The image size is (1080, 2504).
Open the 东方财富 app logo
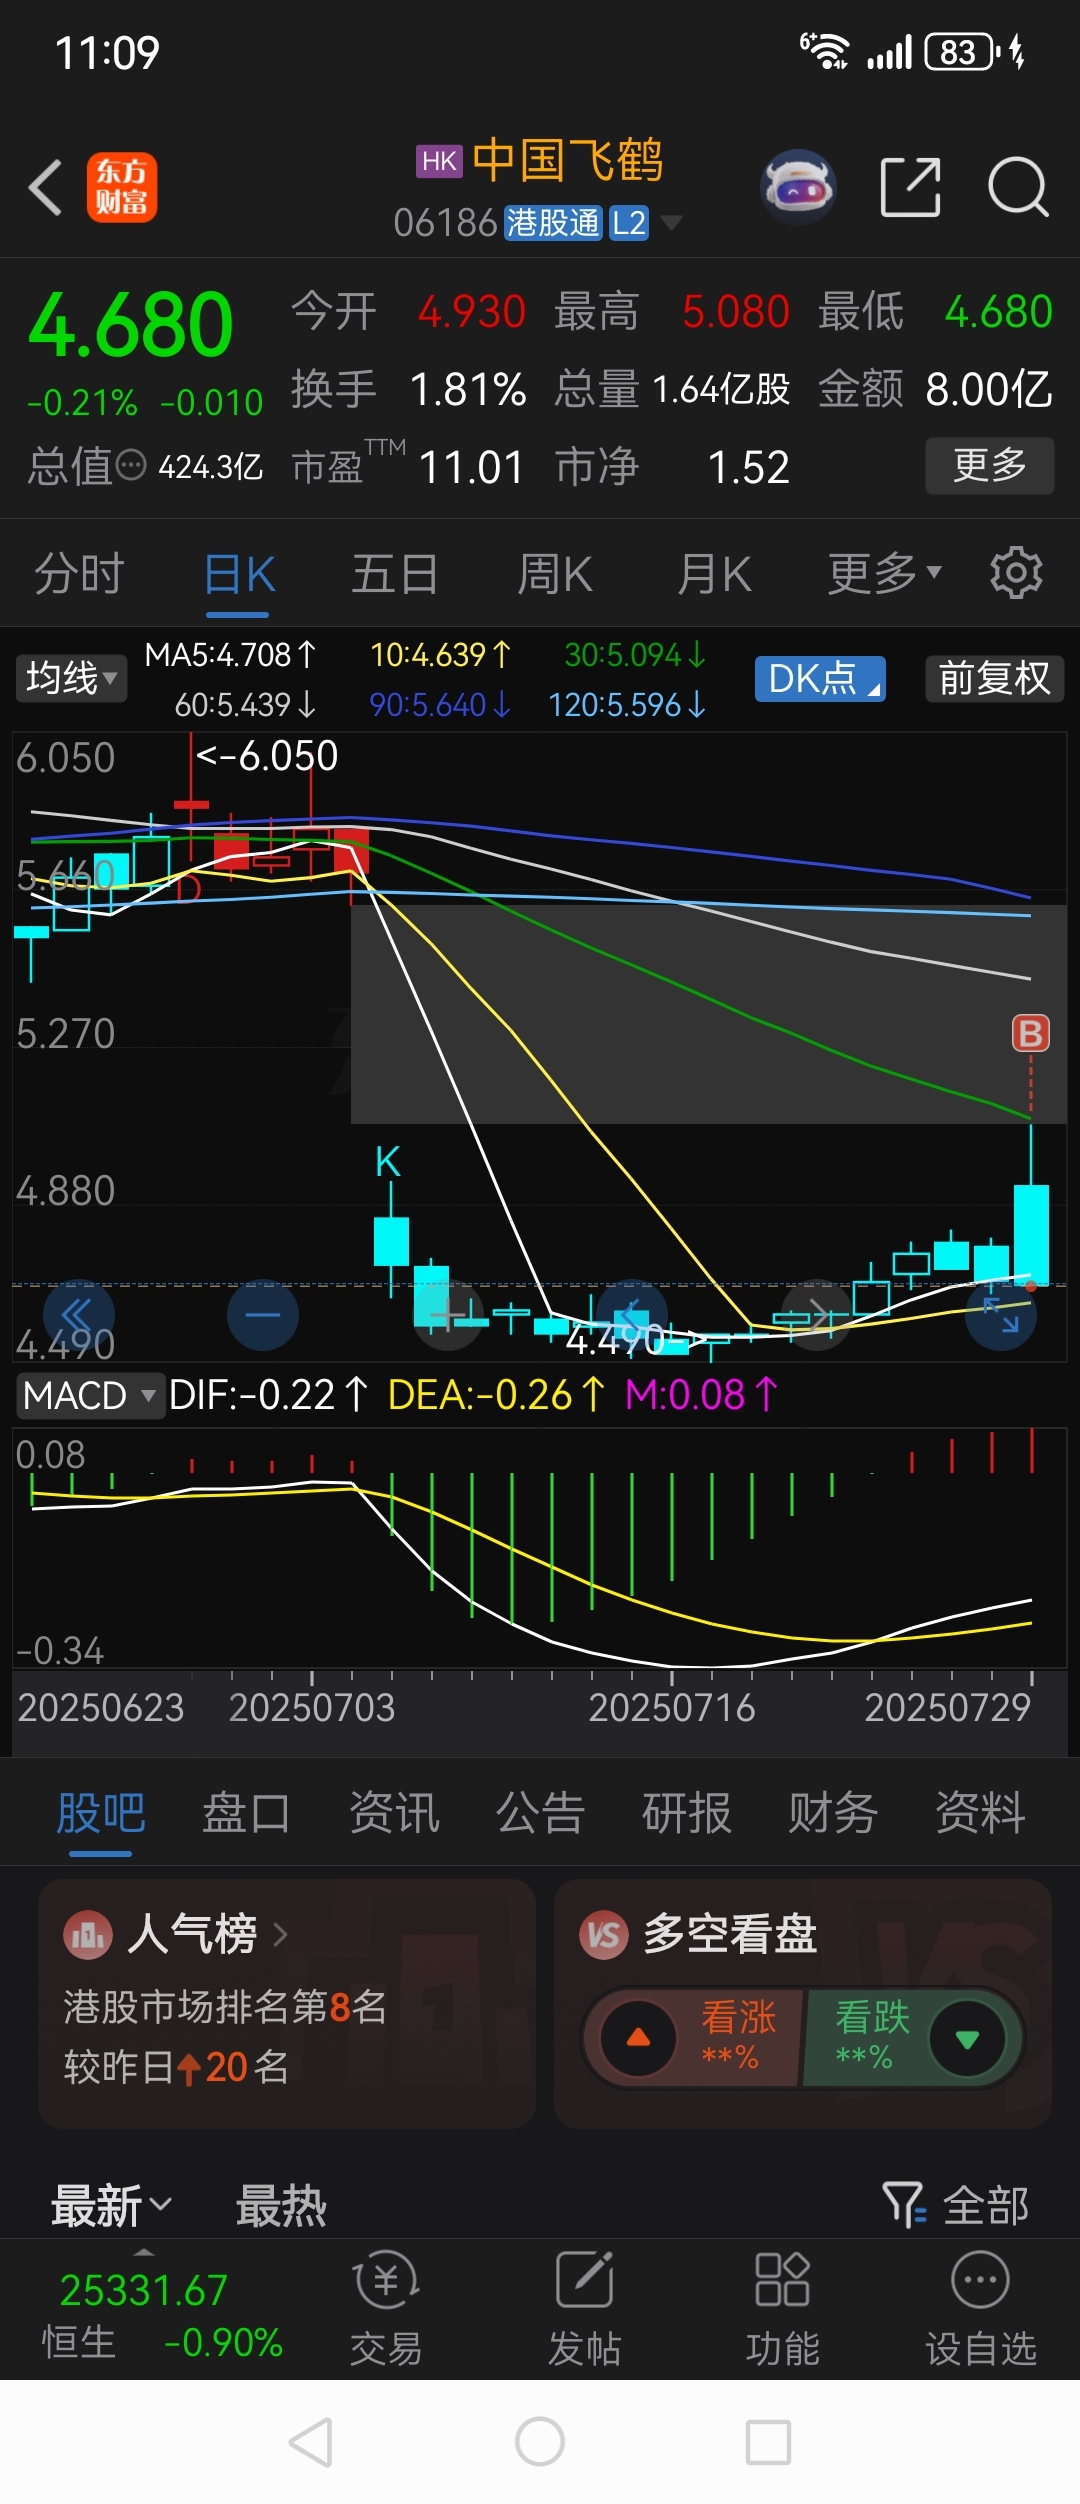(x=121, y=187)
